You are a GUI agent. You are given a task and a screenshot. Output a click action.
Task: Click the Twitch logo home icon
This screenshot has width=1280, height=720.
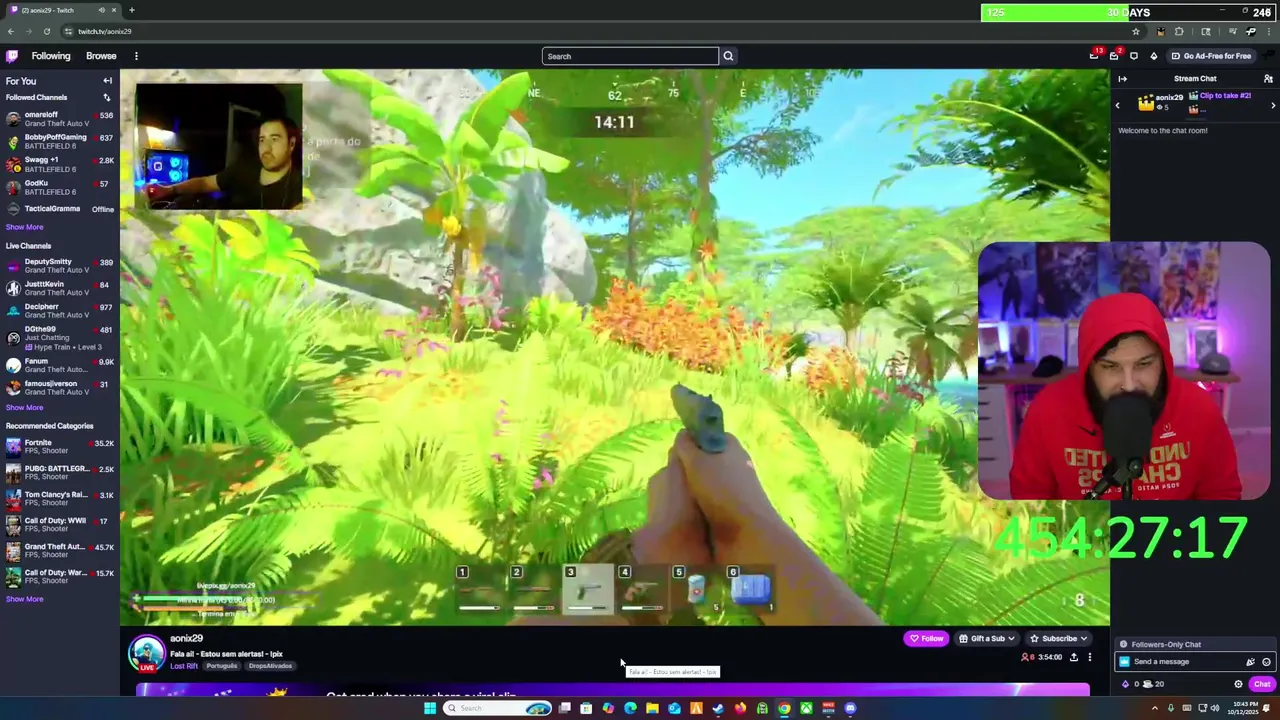coord(12,56)
